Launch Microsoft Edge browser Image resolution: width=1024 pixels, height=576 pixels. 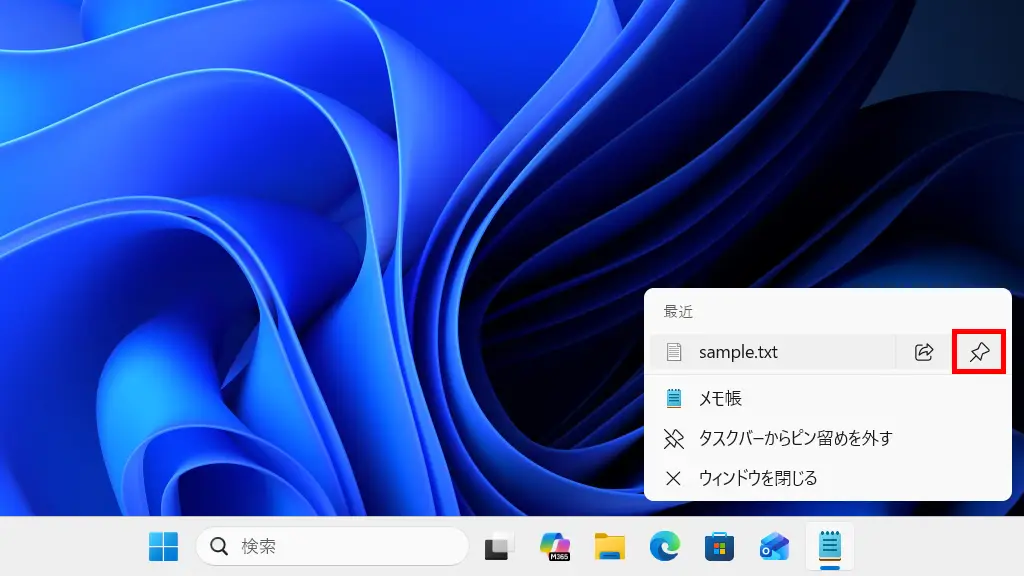[x=664, y=546]
